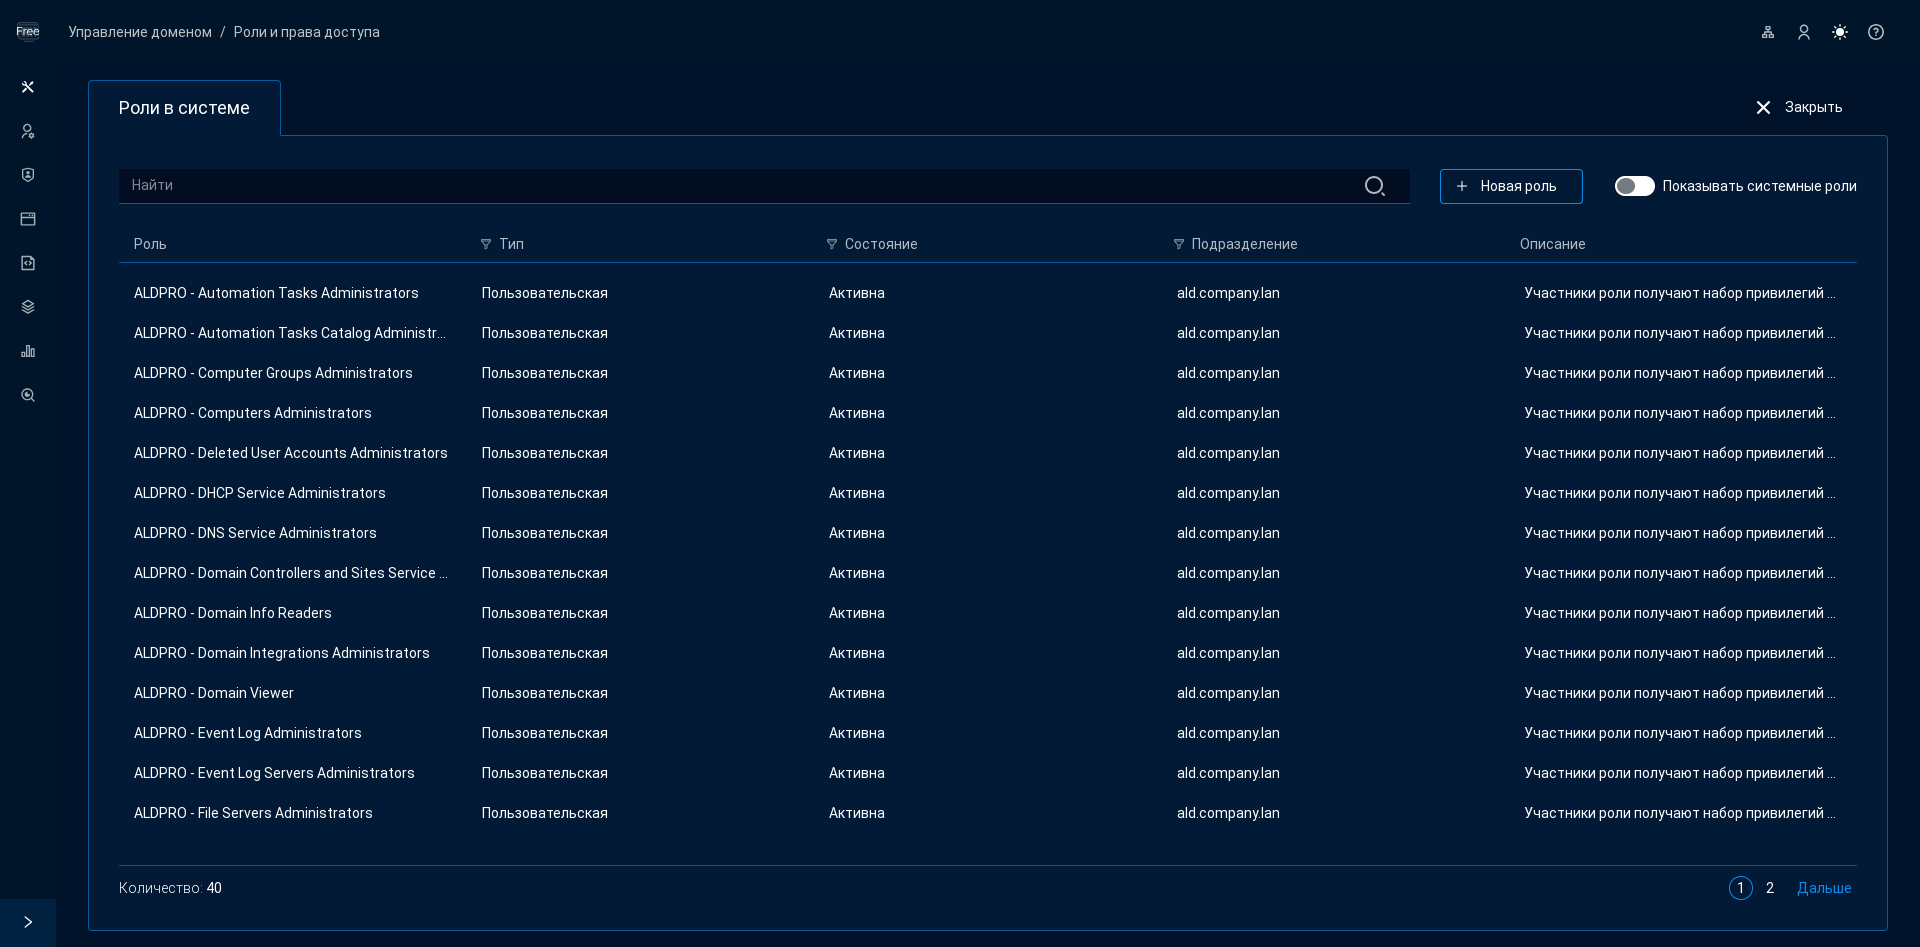Open the help question mark icon
Image resolution: width=1920 pixels, height=947 pixels.
(x=1876, y=32)
